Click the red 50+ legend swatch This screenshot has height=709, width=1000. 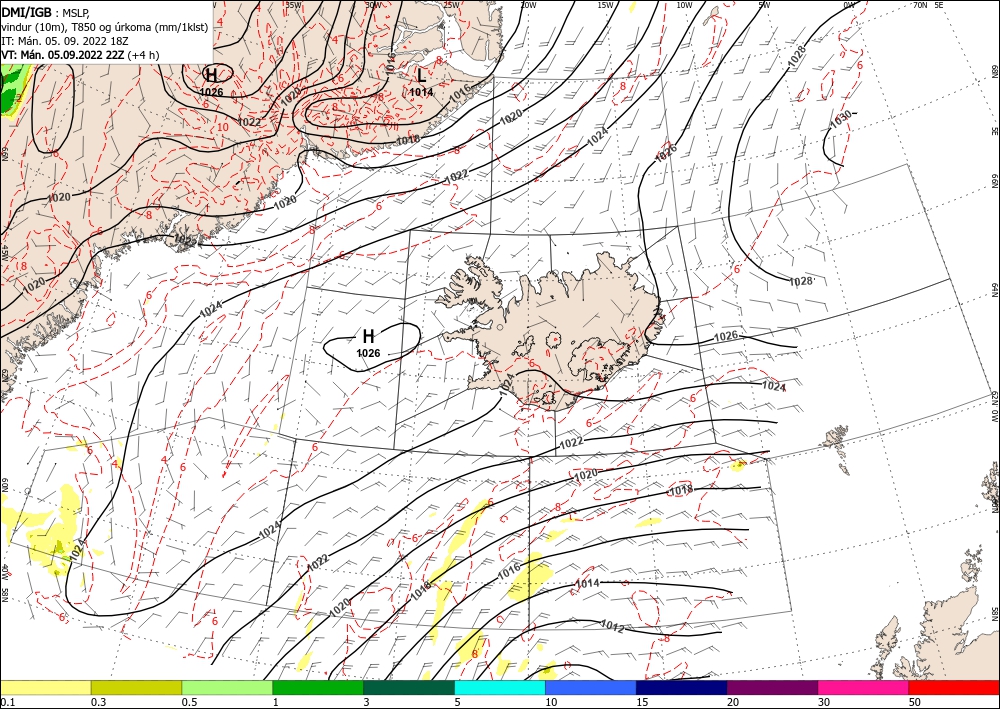tap(954, 687)
